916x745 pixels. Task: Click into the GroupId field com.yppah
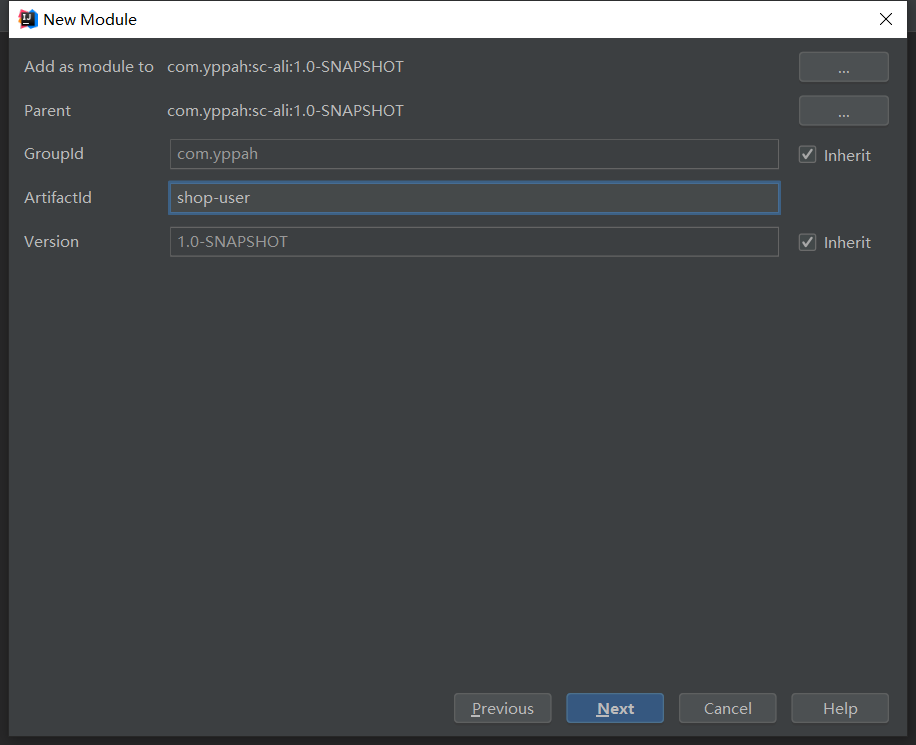coord(474,154)
